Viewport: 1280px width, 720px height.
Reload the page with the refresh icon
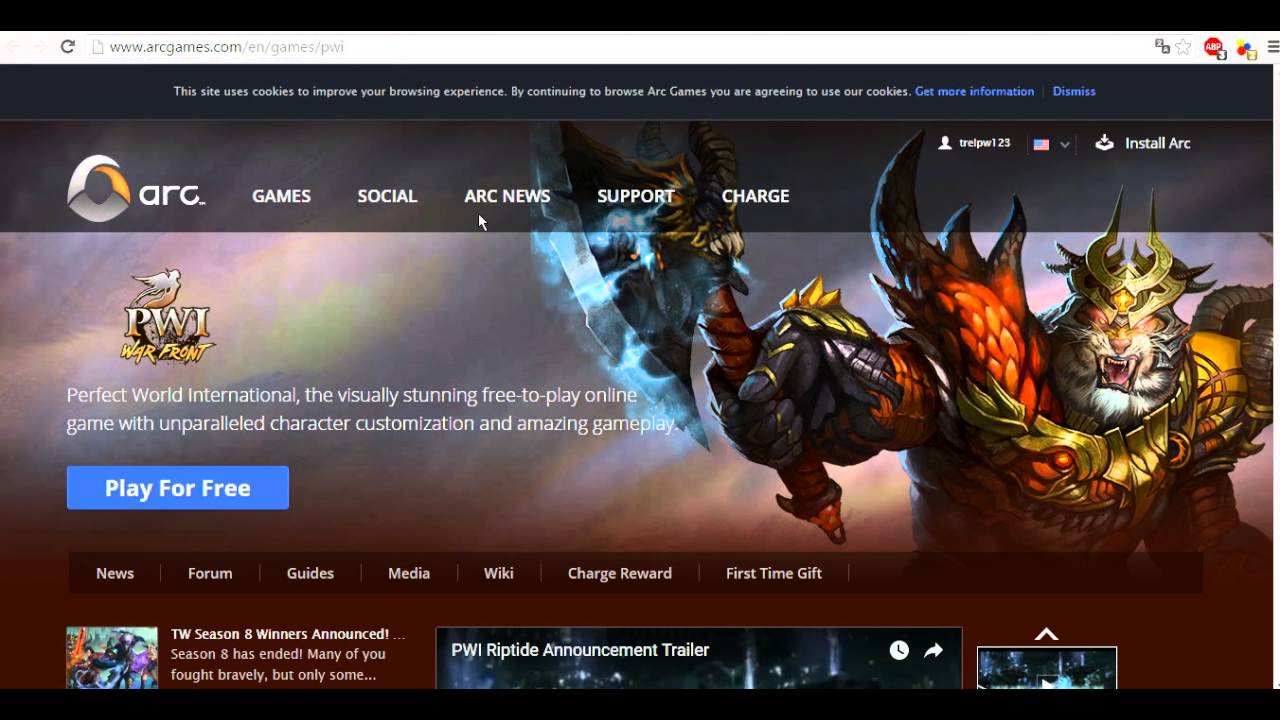pyautogui.click(x=68, y=47)
